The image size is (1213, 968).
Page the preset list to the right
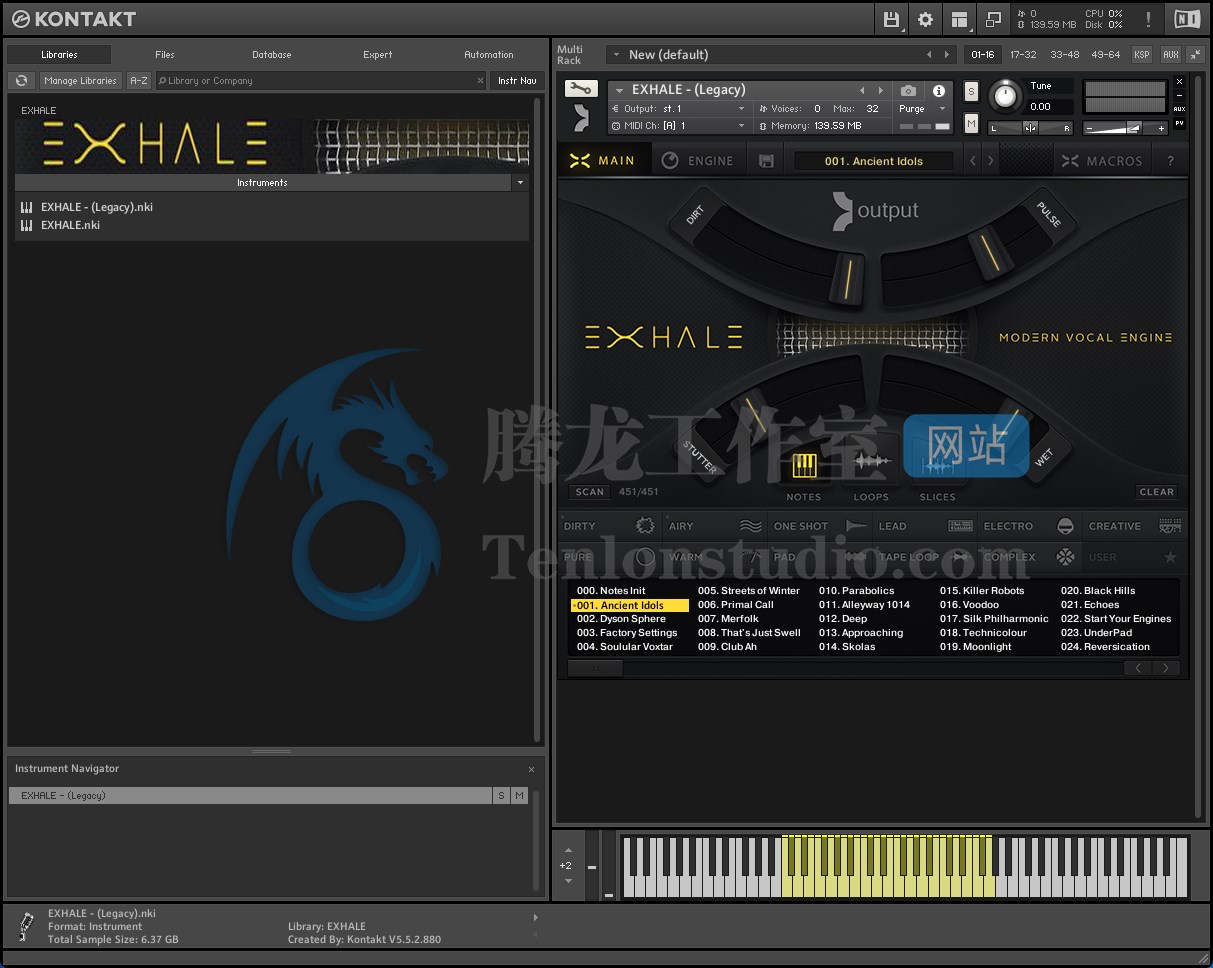pos(1166,668)
